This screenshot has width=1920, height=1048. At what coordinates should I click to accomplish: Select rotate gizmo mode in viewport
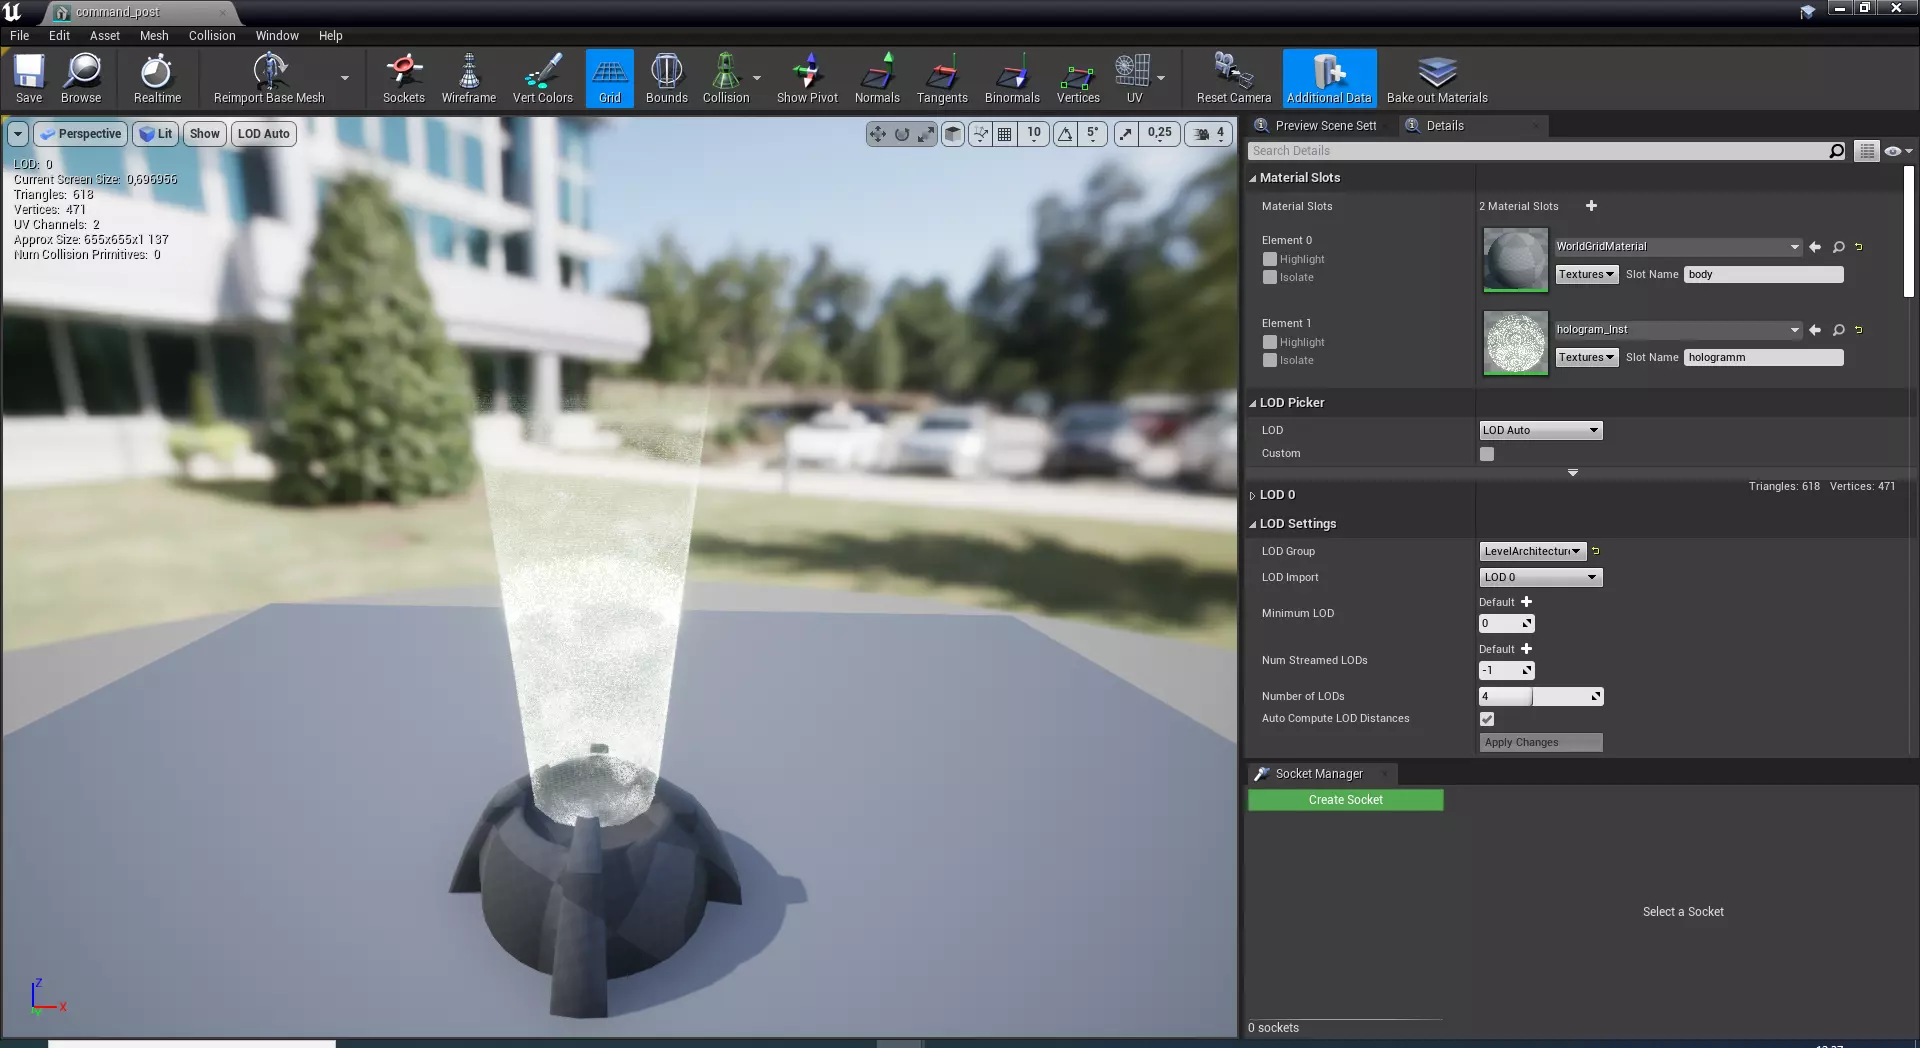[902, 134]
